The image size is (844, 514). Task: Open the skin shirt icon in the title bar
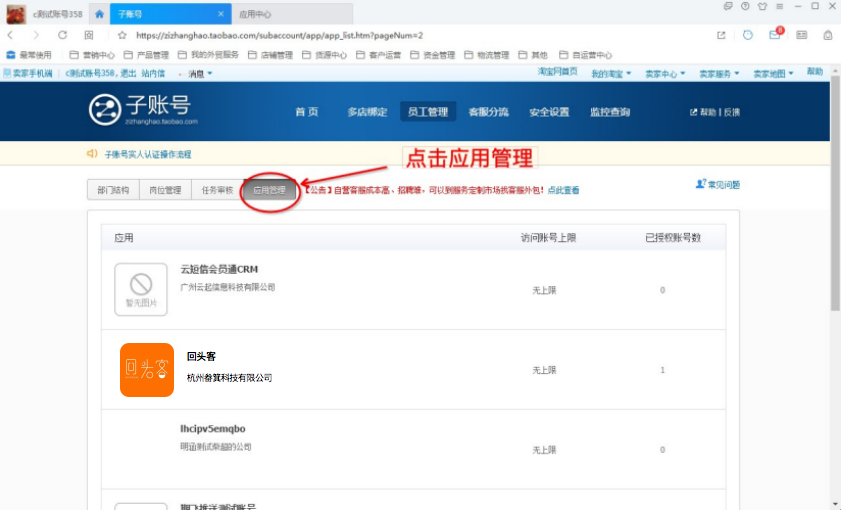[762, 6]
